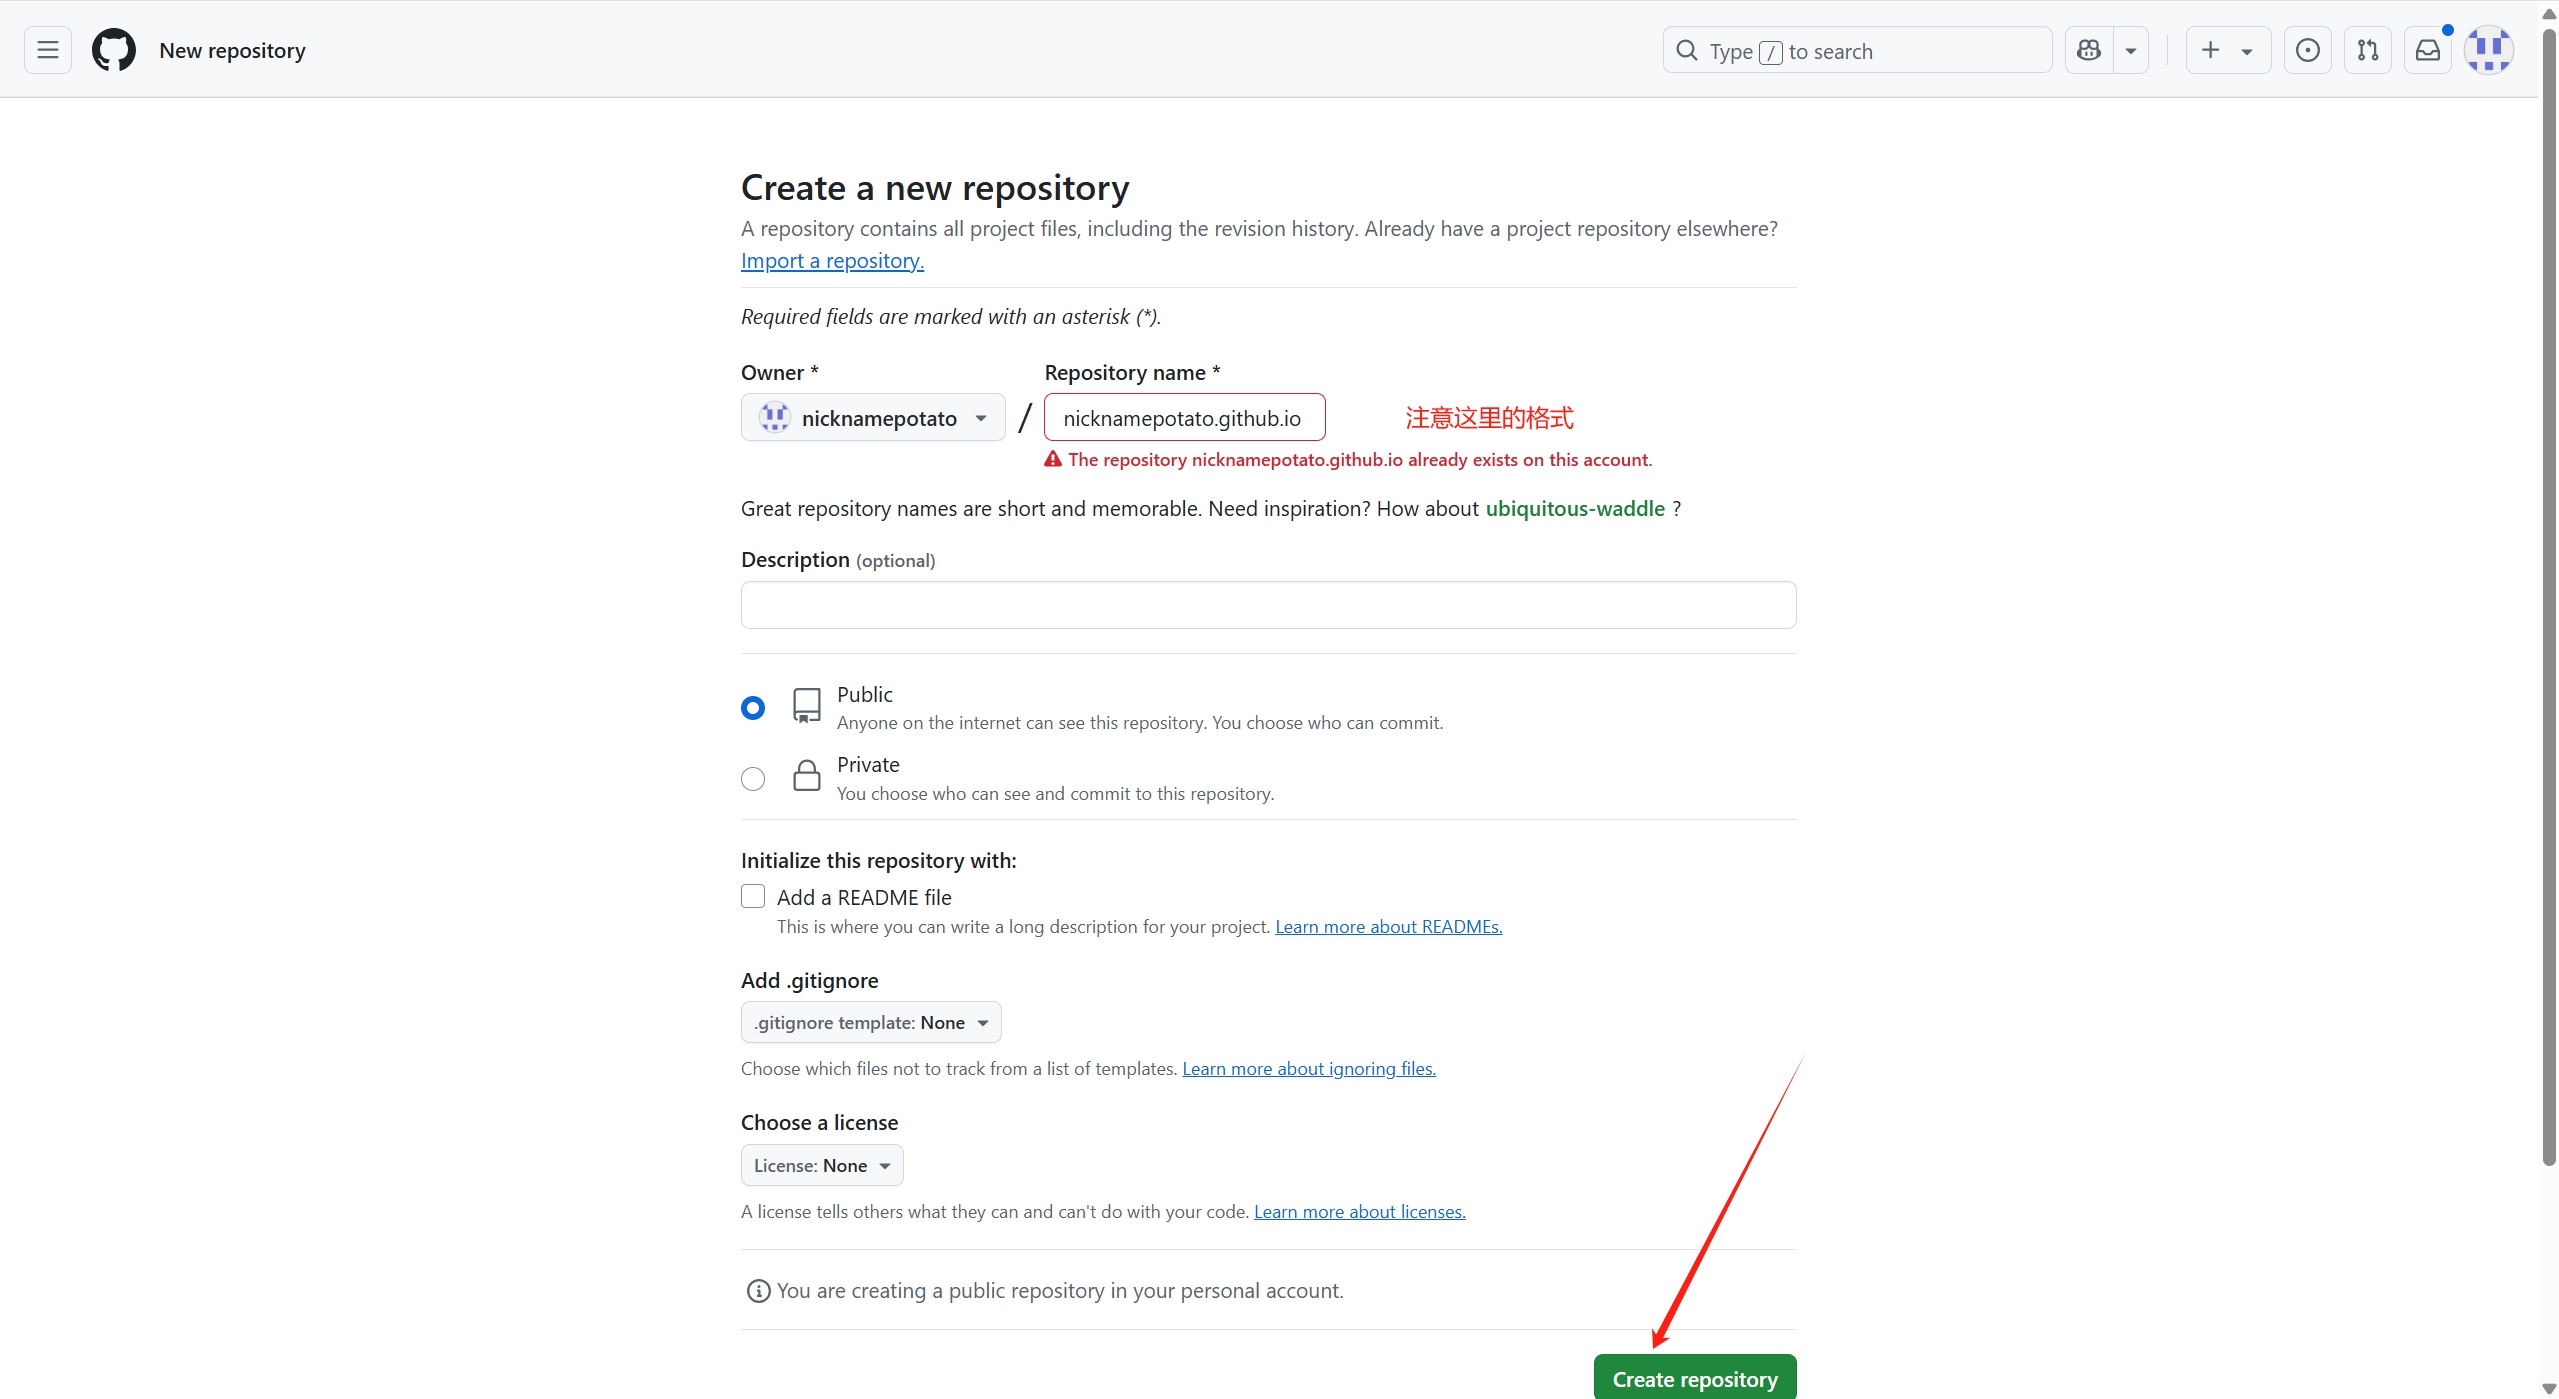Click the GitHub logo homepage icon
The image size is (2559, 1399).
[114, 50]
